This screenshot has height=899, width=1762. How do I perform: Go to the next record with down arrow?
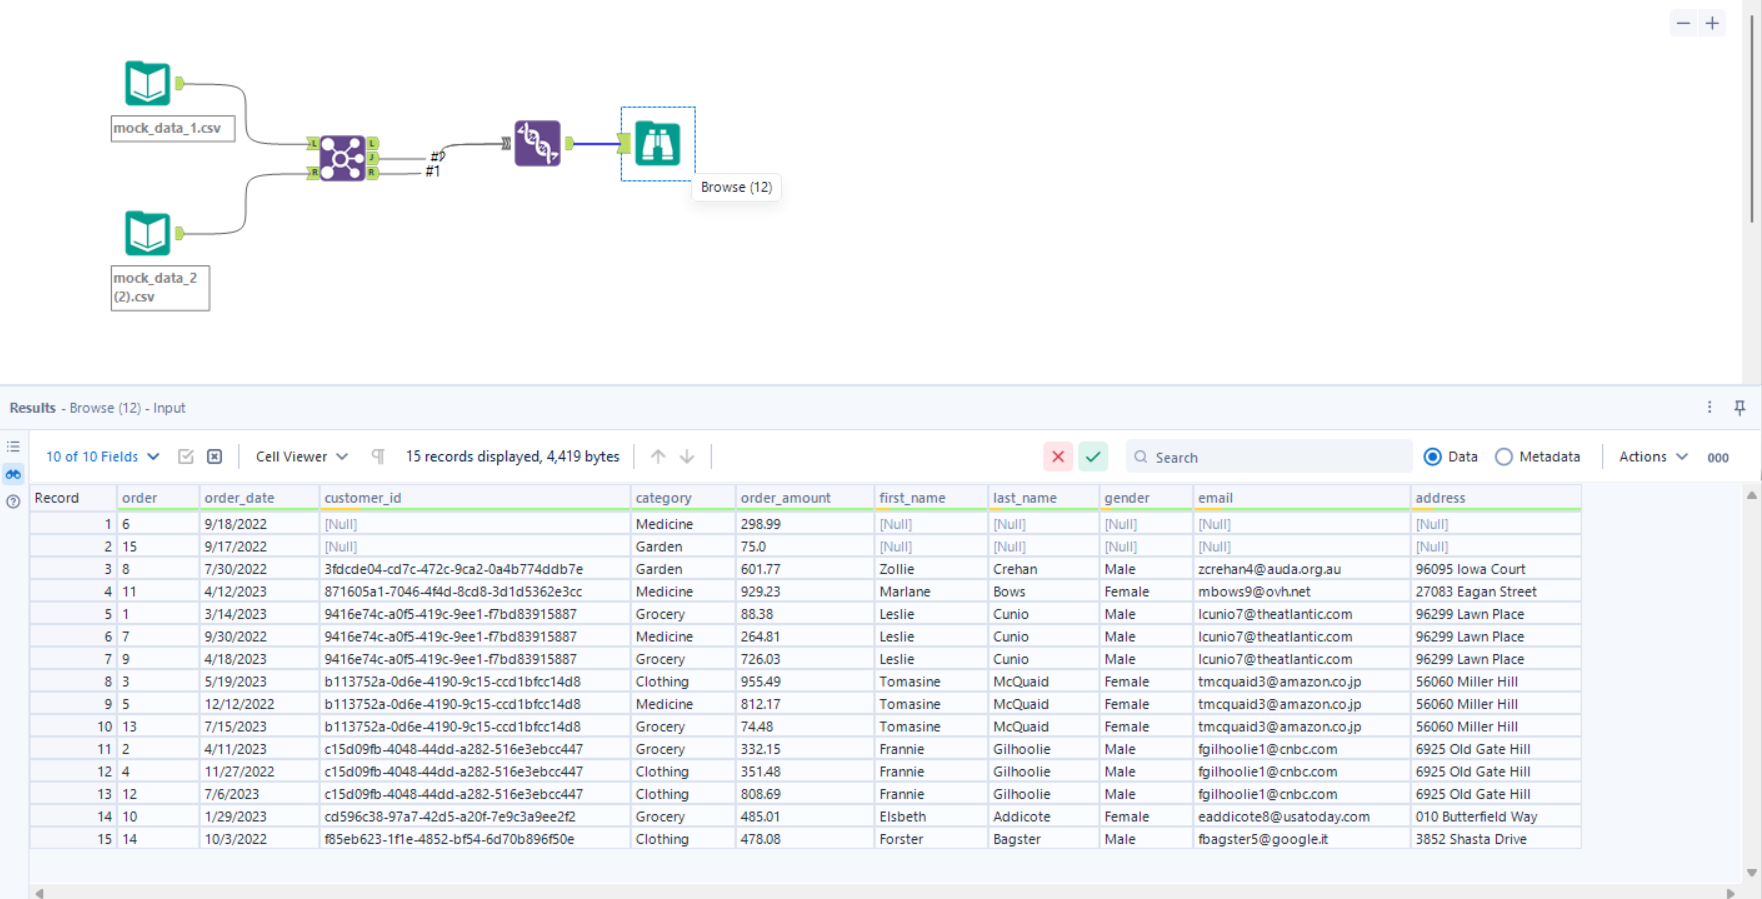687,457
